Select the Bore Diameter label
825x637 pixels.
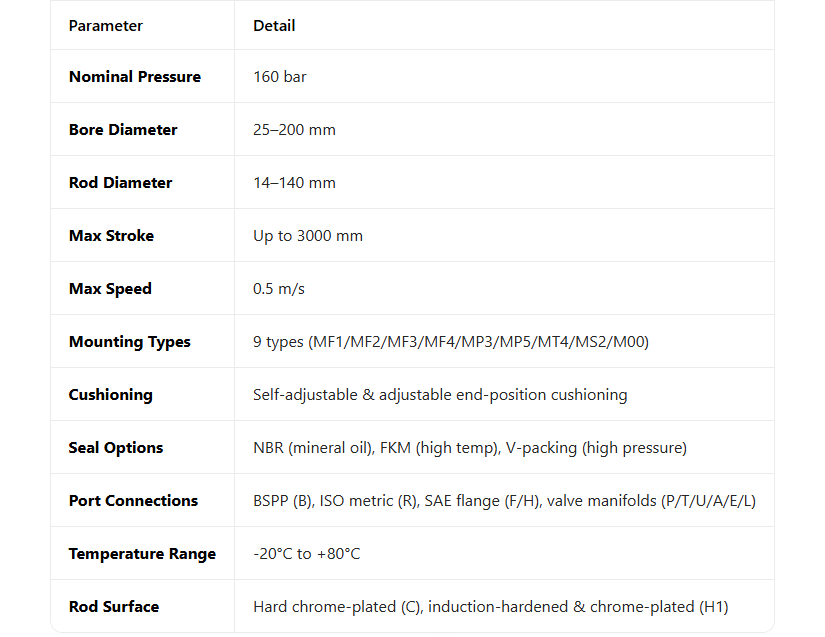[x=123, y=130]
